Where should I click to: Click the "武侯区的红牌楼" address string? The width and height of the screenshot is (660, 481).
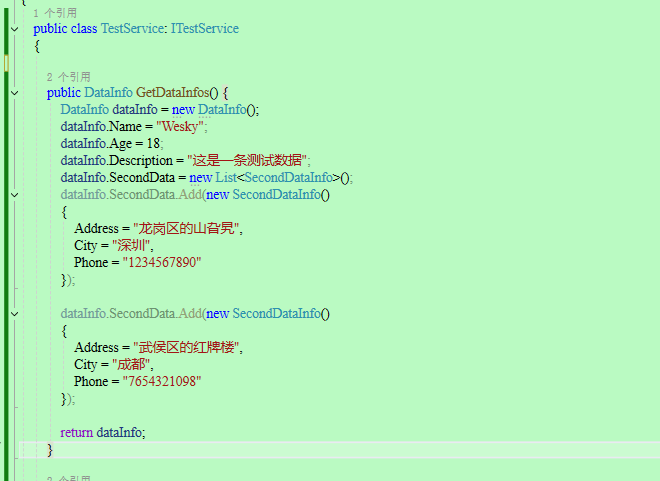point(186,348)
